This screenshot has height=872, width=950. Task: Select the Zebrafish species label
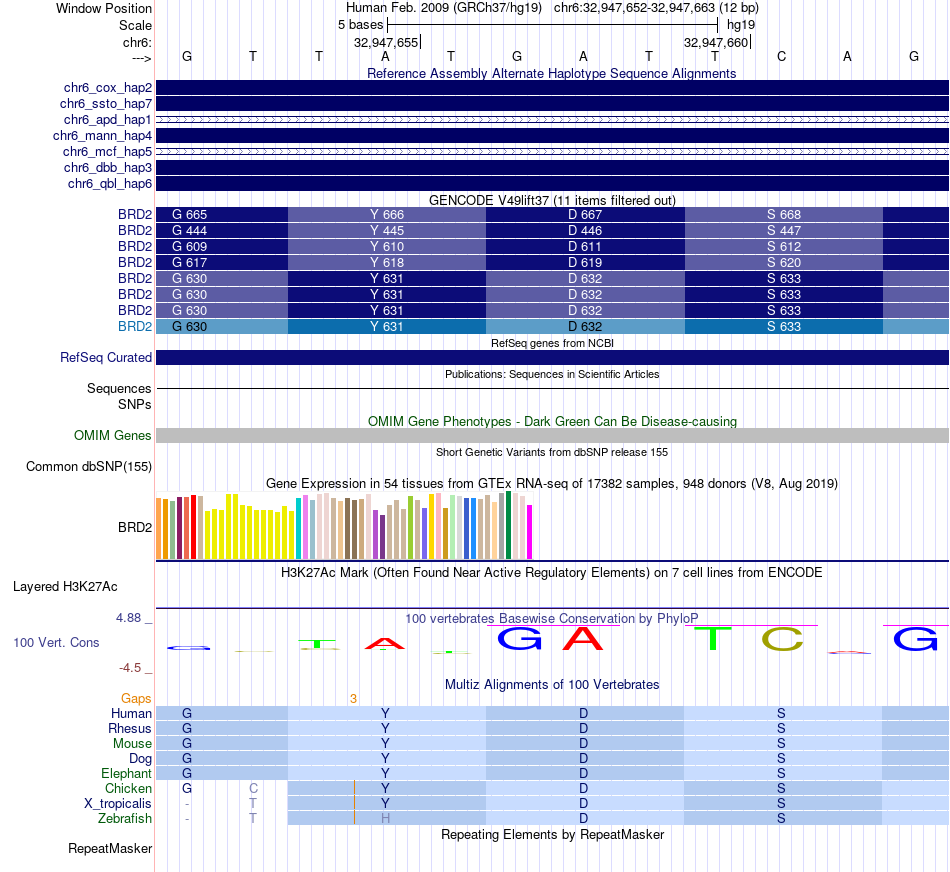pos(125,819)
